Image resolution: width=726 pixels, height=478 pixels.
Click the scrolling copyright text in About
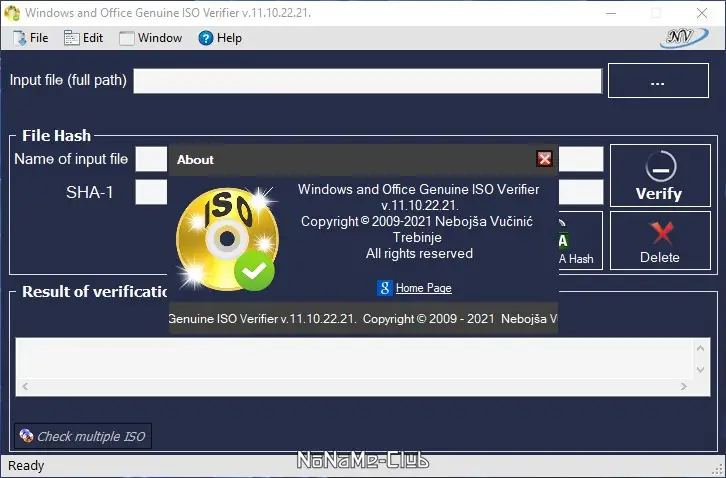point(363,319)
